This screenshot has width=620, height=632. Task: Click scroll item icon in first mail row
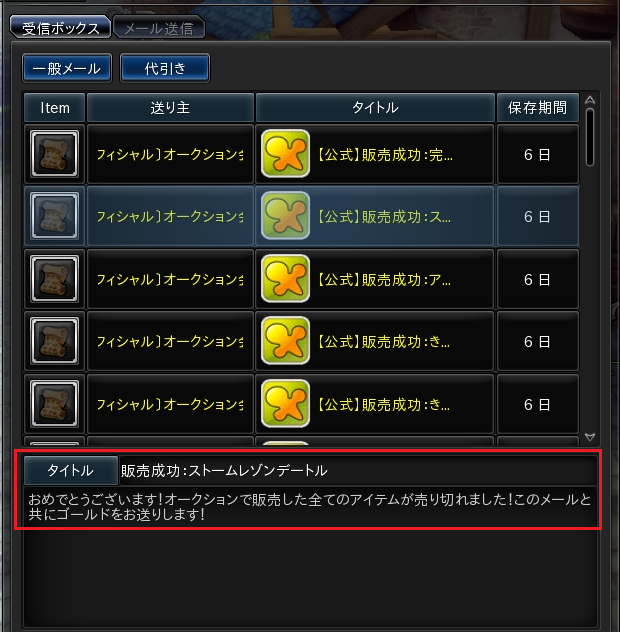54,154
